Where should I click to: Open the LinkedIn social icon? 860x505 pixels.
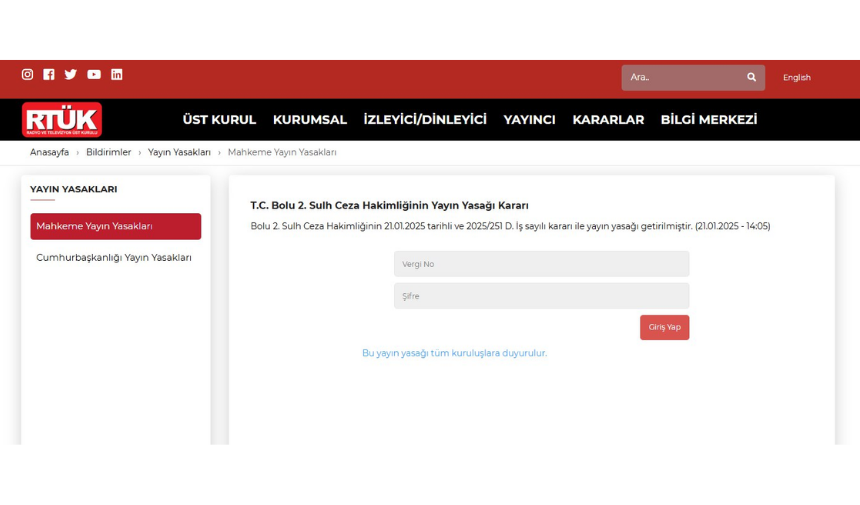(117, 74)
